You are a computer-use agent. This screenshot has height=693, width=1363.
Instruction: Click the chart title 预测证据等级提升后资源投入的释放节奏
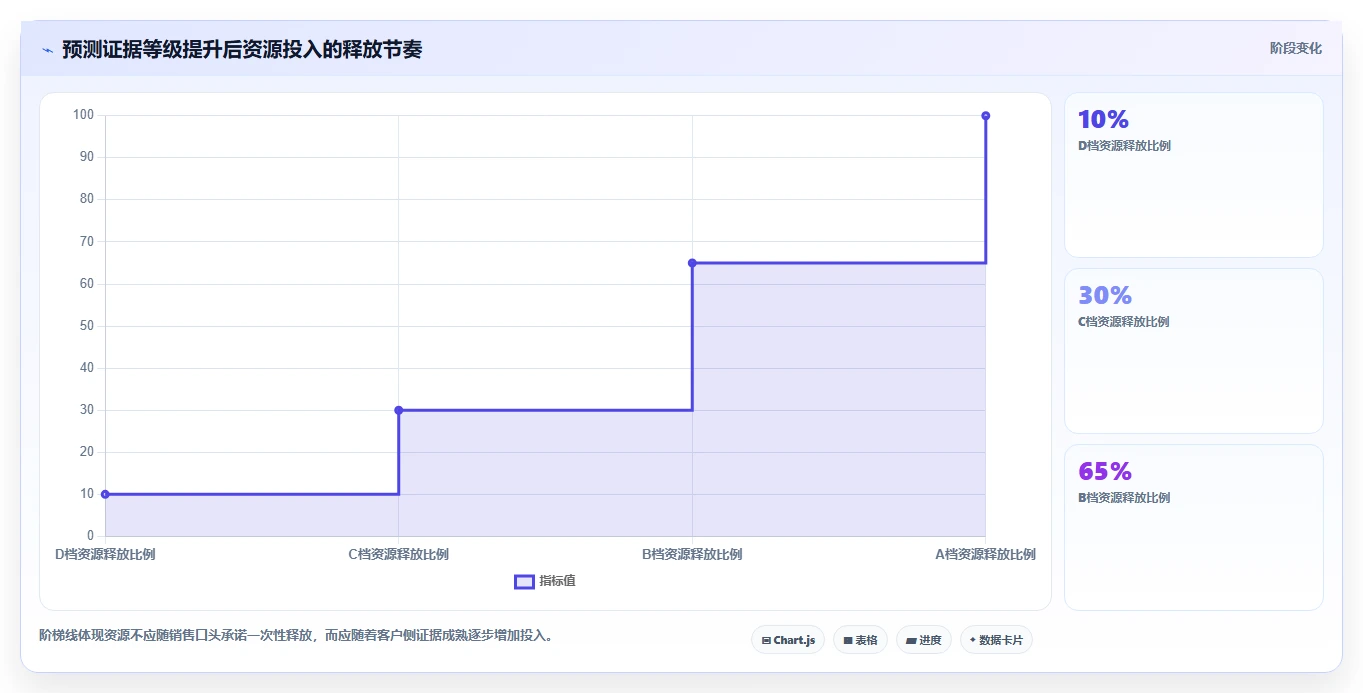[242, 49]
